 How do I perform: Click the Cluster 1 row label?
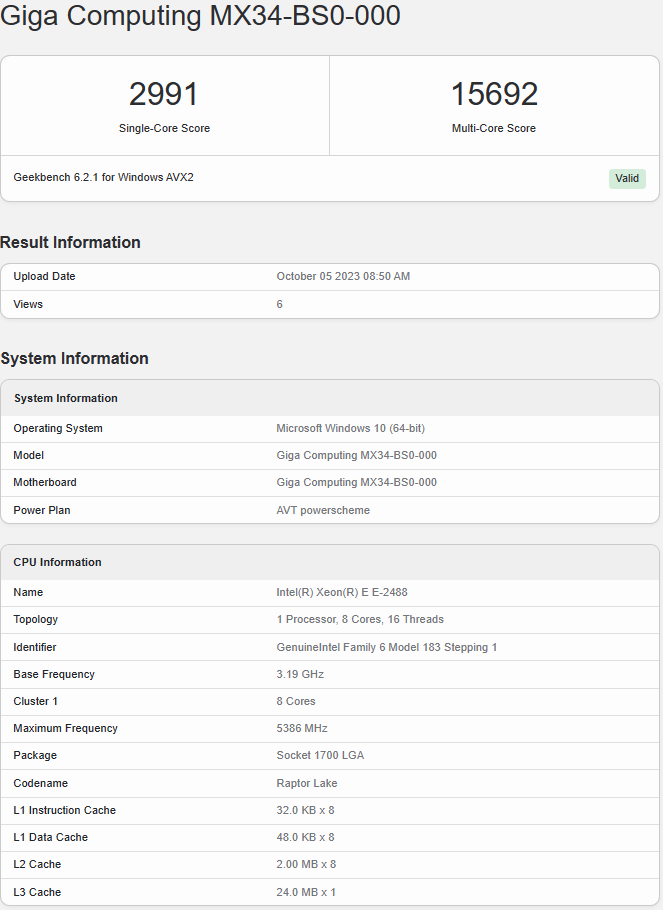click(x=35, y=701)
